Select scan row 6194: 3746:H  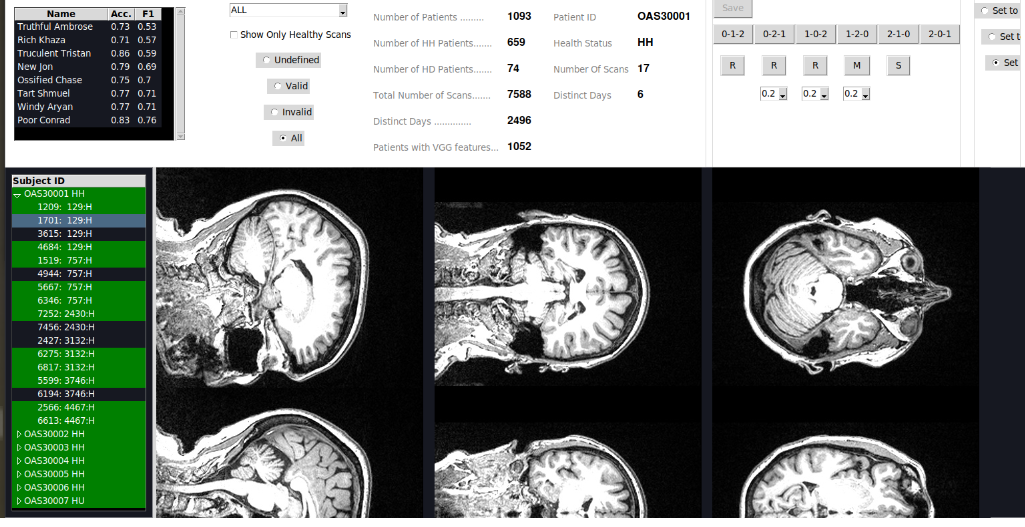(x=78, y=394)
